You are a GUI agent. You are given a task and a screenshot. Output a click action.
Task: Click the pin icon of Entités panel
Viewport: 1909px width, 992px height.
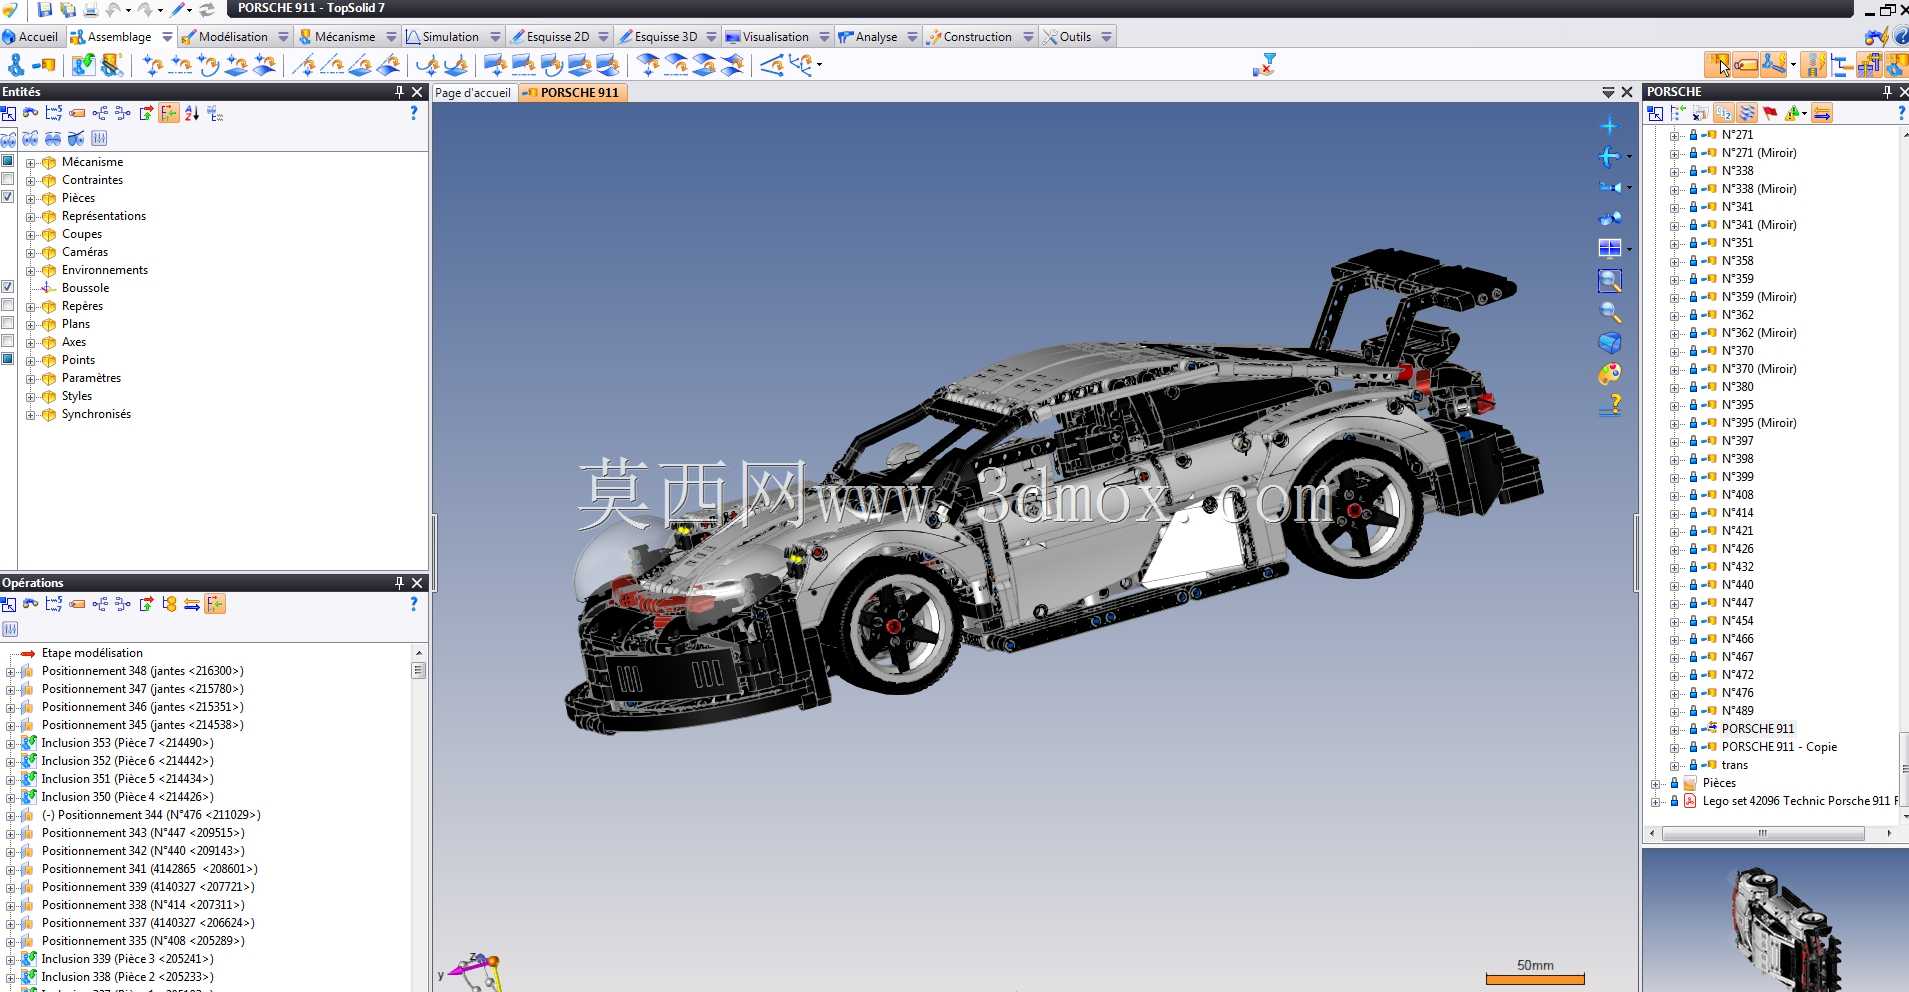(399, 92)
